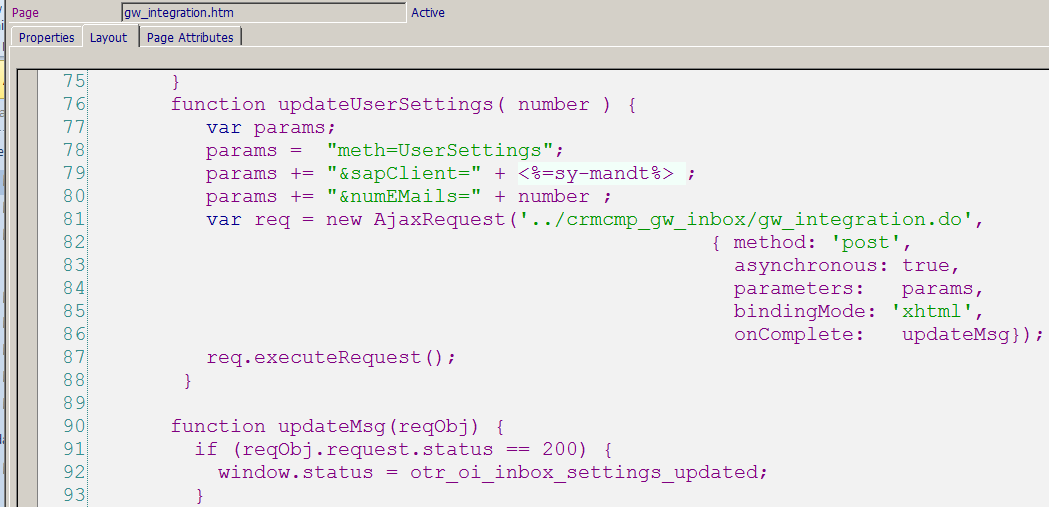This screenshot has height=507, width=1049.
Task: Click the AjaxRequest URL string
Action: click(x=747, y=219)
